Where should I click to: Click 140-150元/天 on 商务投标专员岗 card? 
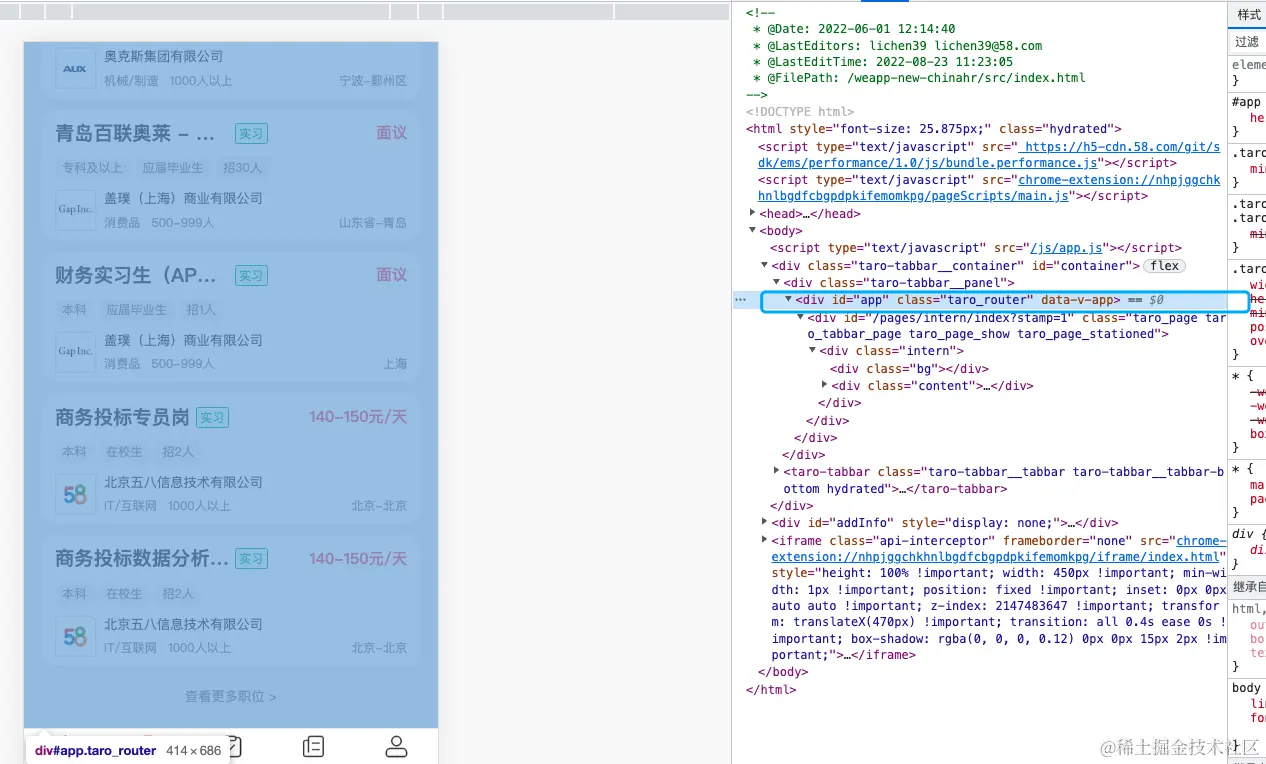(x=358, y=417)
